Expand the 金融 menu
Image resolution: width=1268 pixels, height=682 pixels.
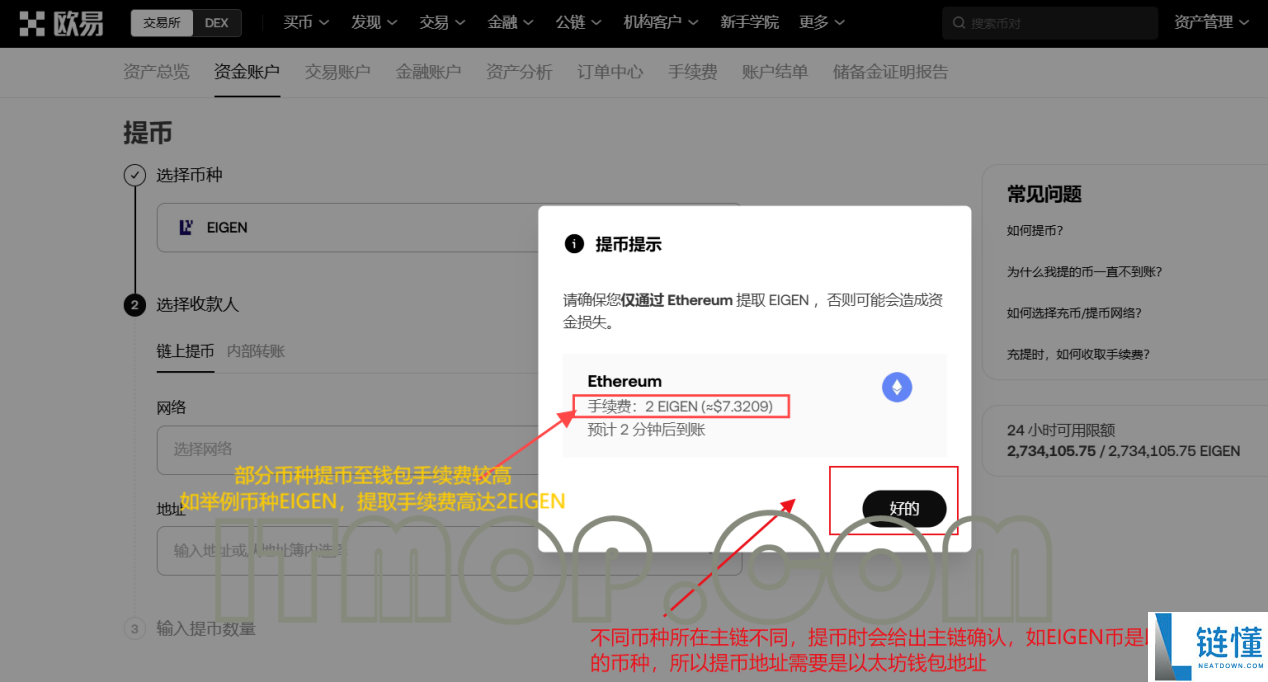511,22
